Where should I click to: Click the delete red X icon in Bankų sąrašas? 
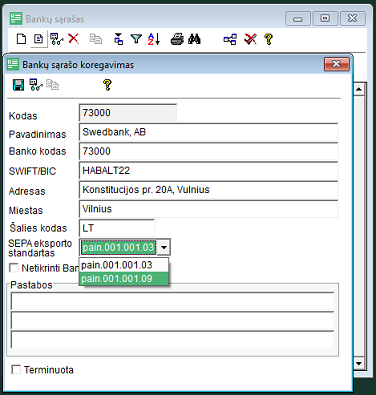(74, 39)
